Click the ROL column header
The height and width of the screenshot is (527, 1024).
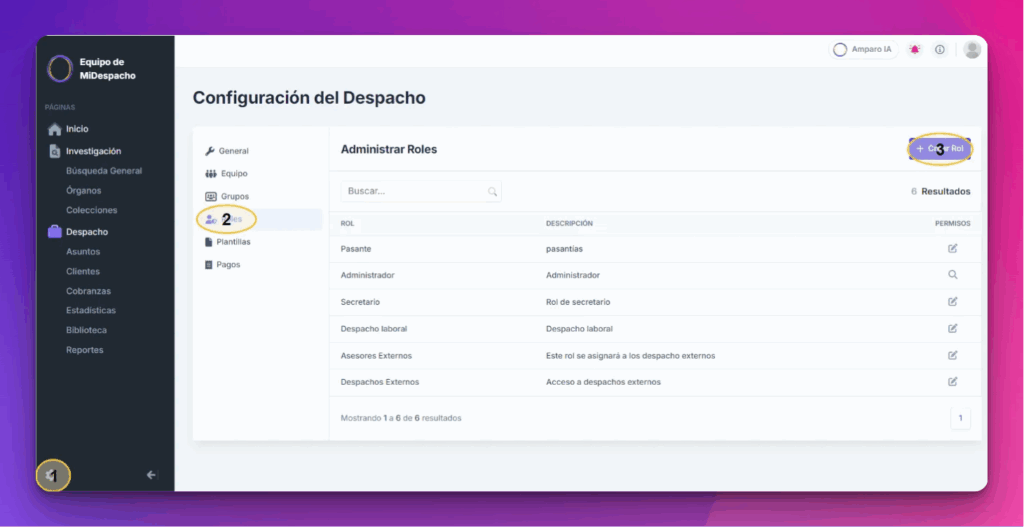pos(347,223)
